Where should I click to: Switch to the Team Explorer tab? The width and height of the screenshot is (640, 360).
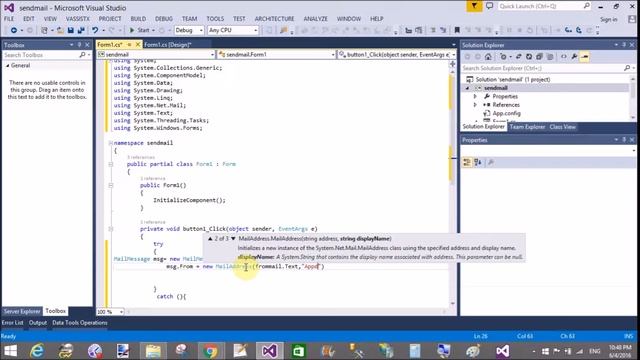[x=527, y=127]
